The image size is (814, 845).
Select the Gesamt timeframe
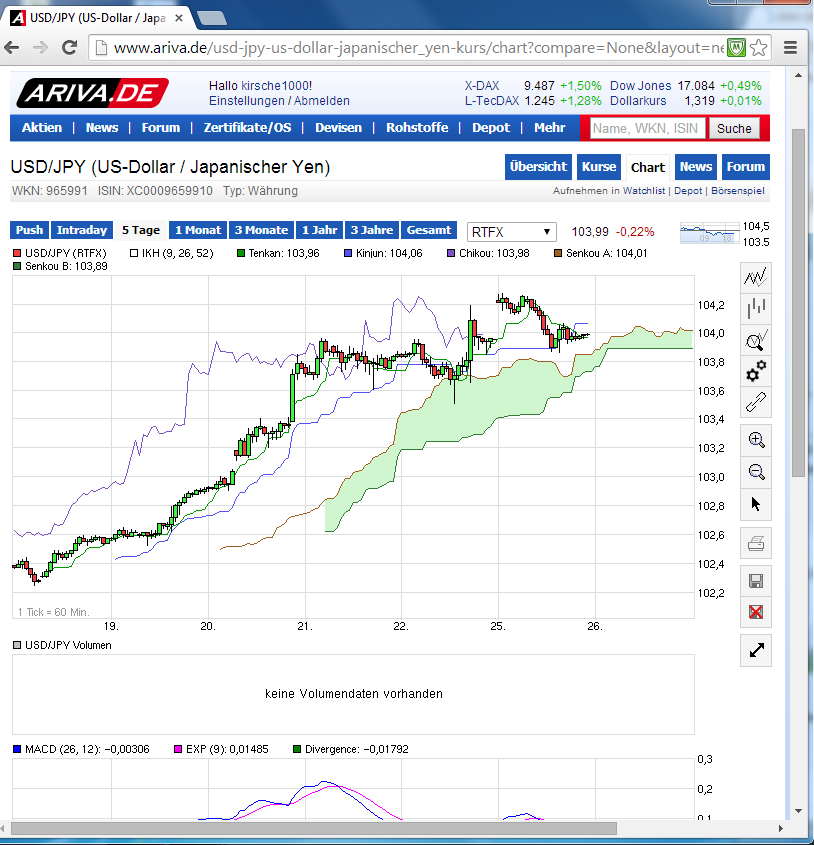(x=429, y=230)
